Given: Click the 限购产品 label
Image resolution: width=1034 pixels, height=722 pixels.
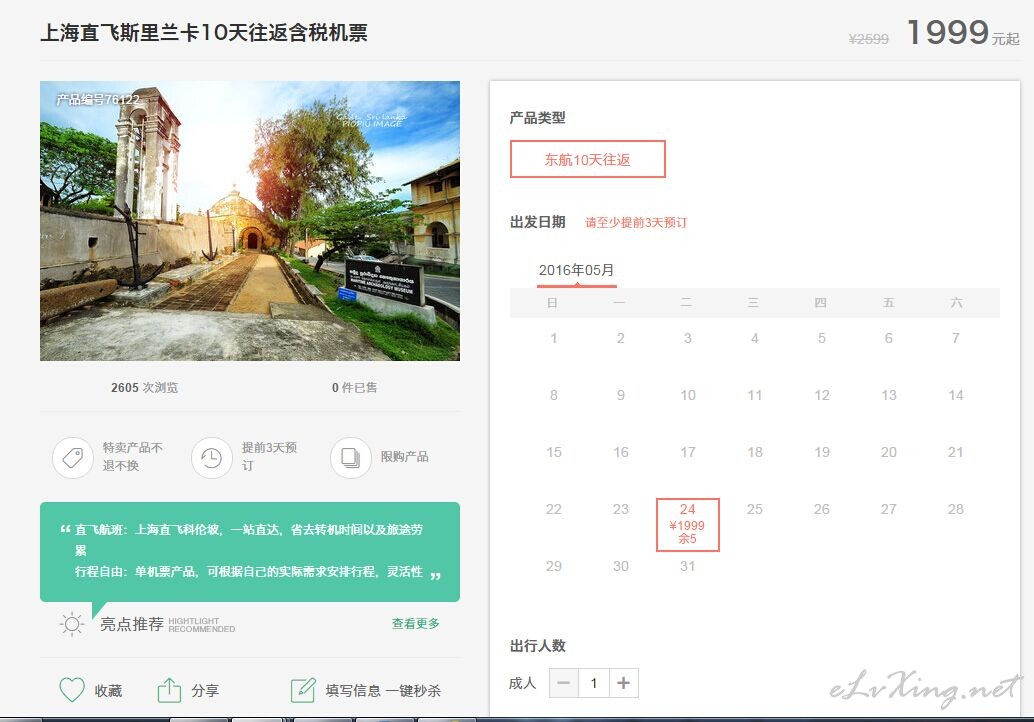Looking at the screenshot, I should (405, 456).
